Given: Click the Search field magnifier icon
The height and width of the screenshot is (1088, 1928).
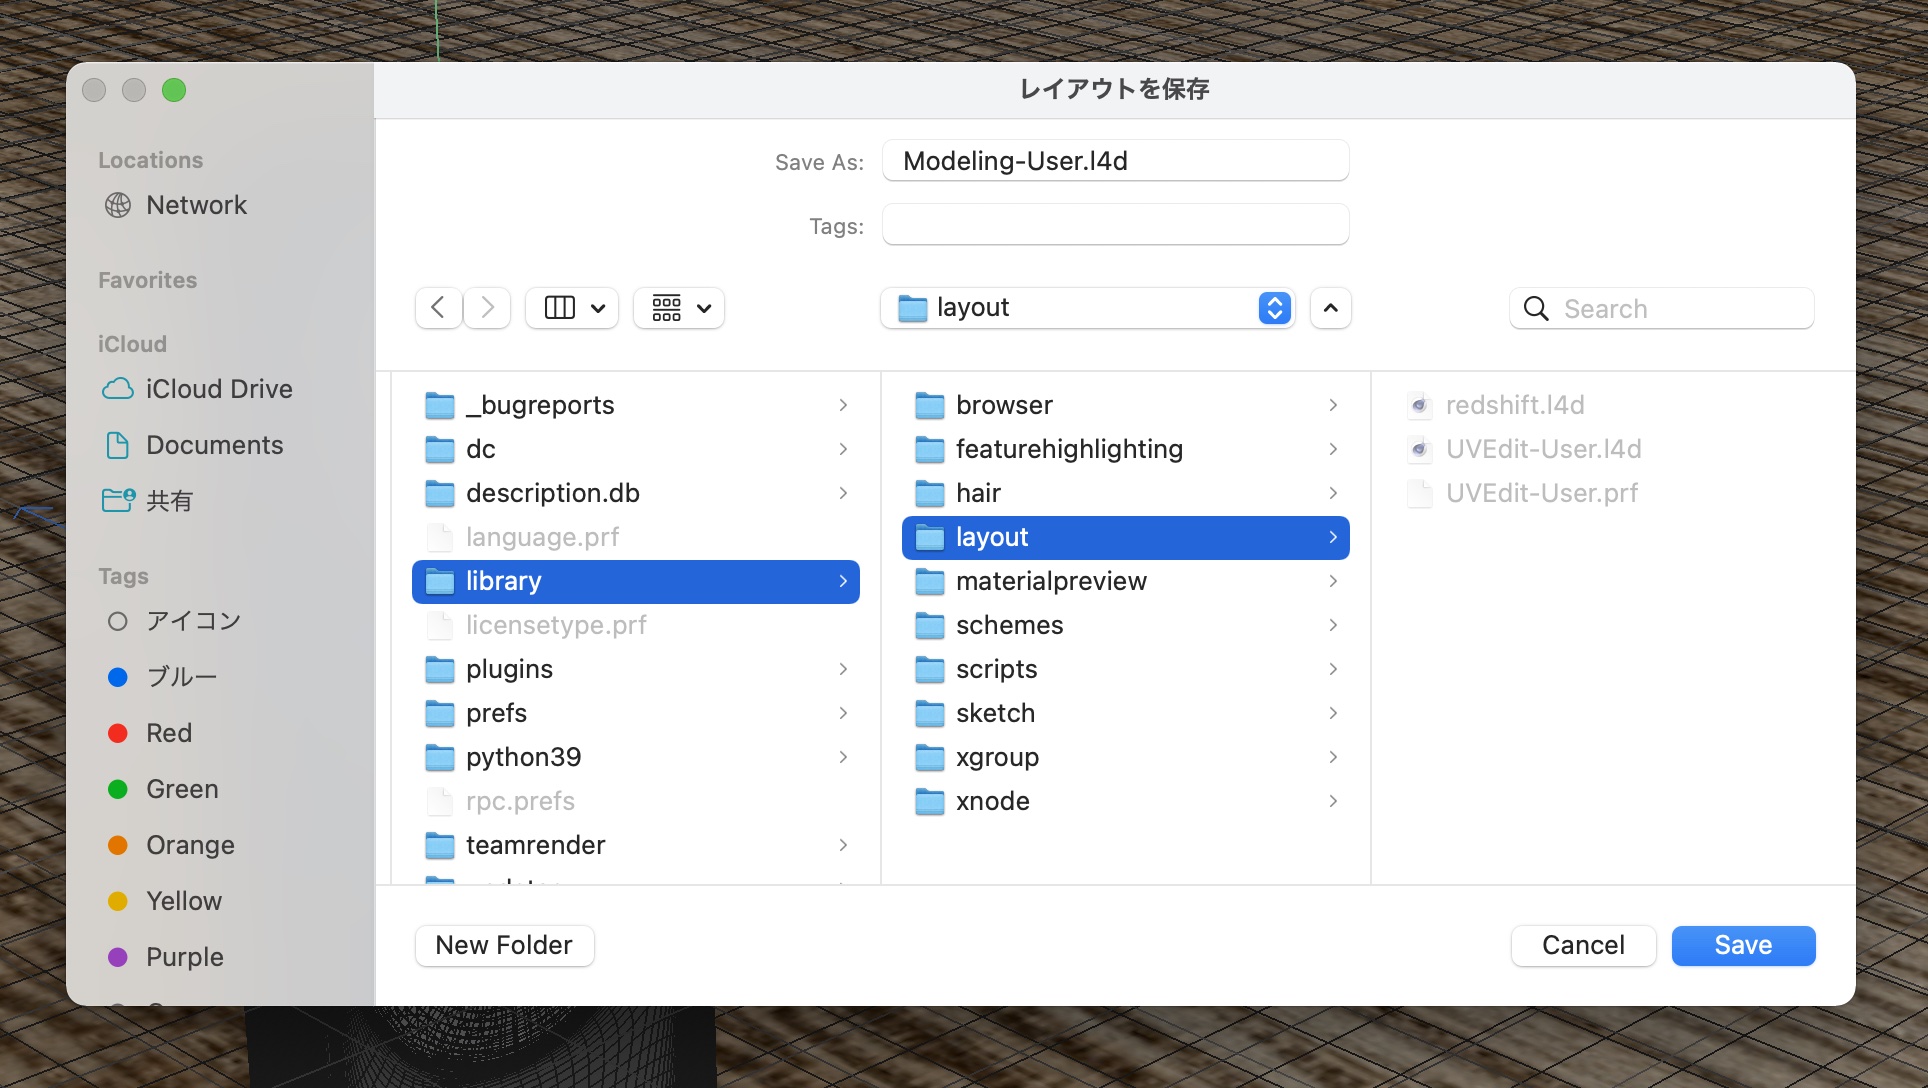Looking at the screenshot, I should click(1536, 309).
